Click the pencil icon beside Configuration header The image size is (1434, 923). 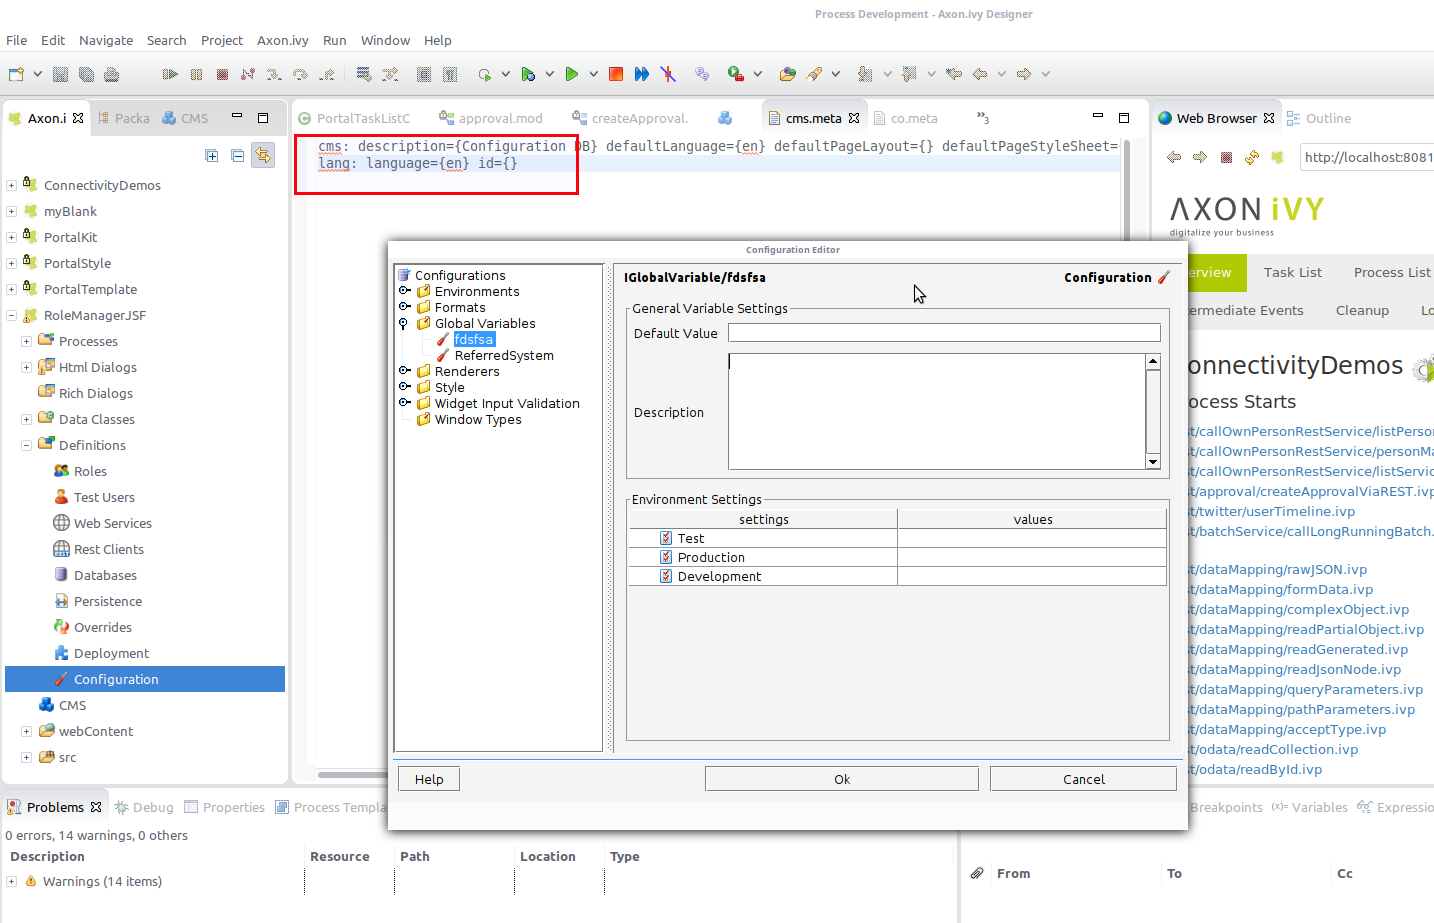[1164, 277]
